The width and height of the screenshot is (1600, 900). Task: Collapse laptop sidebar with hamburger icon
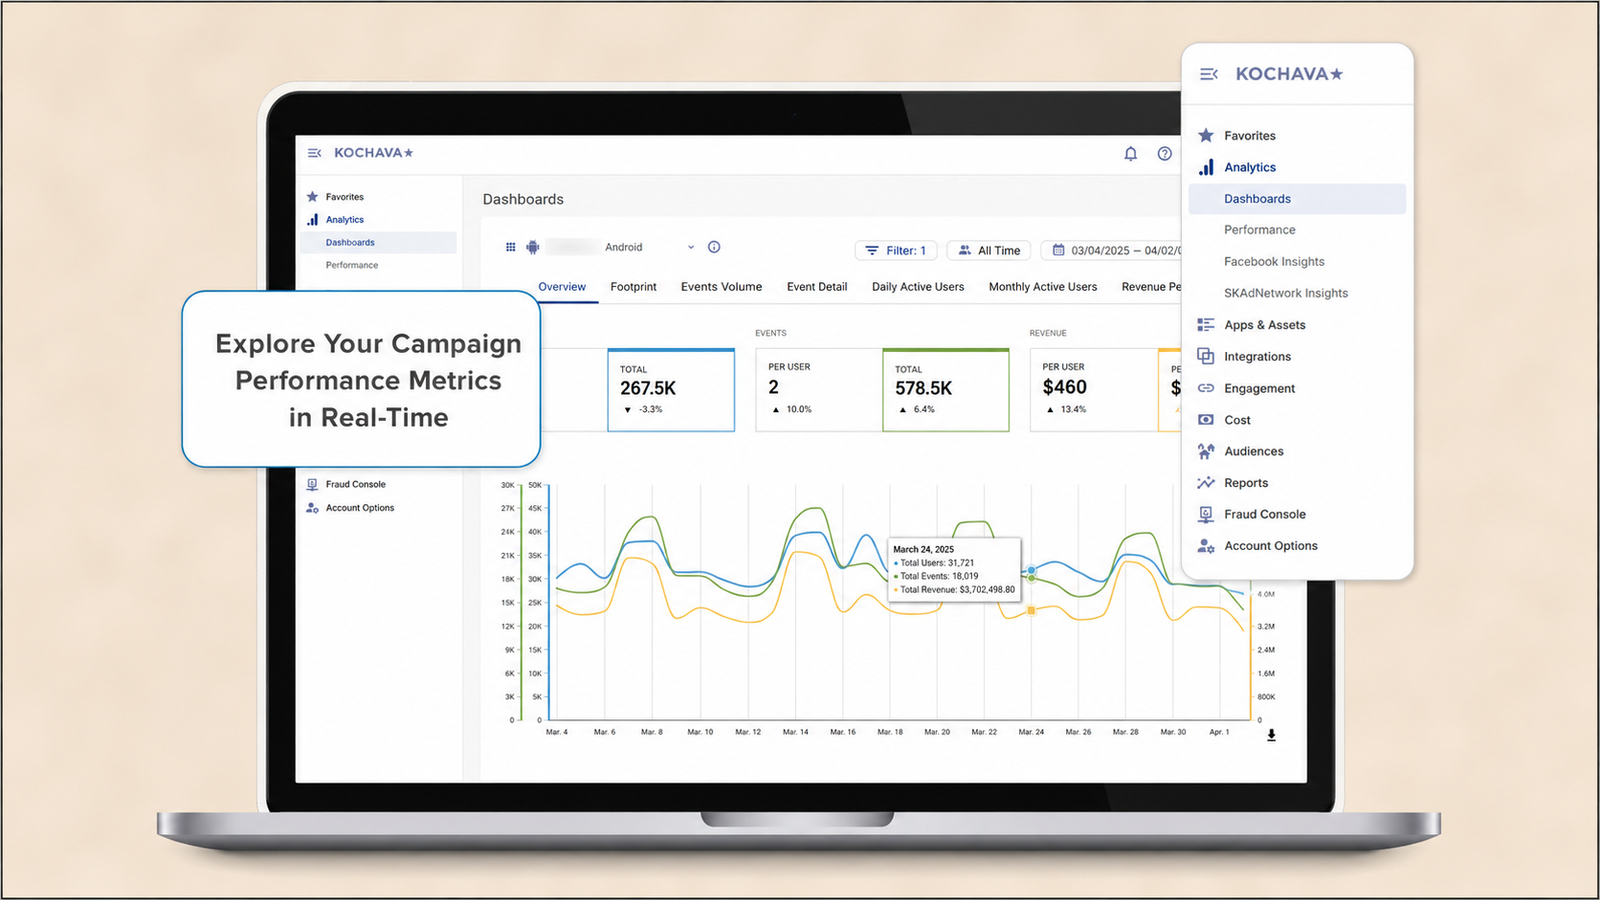click(x=314, y=153)
